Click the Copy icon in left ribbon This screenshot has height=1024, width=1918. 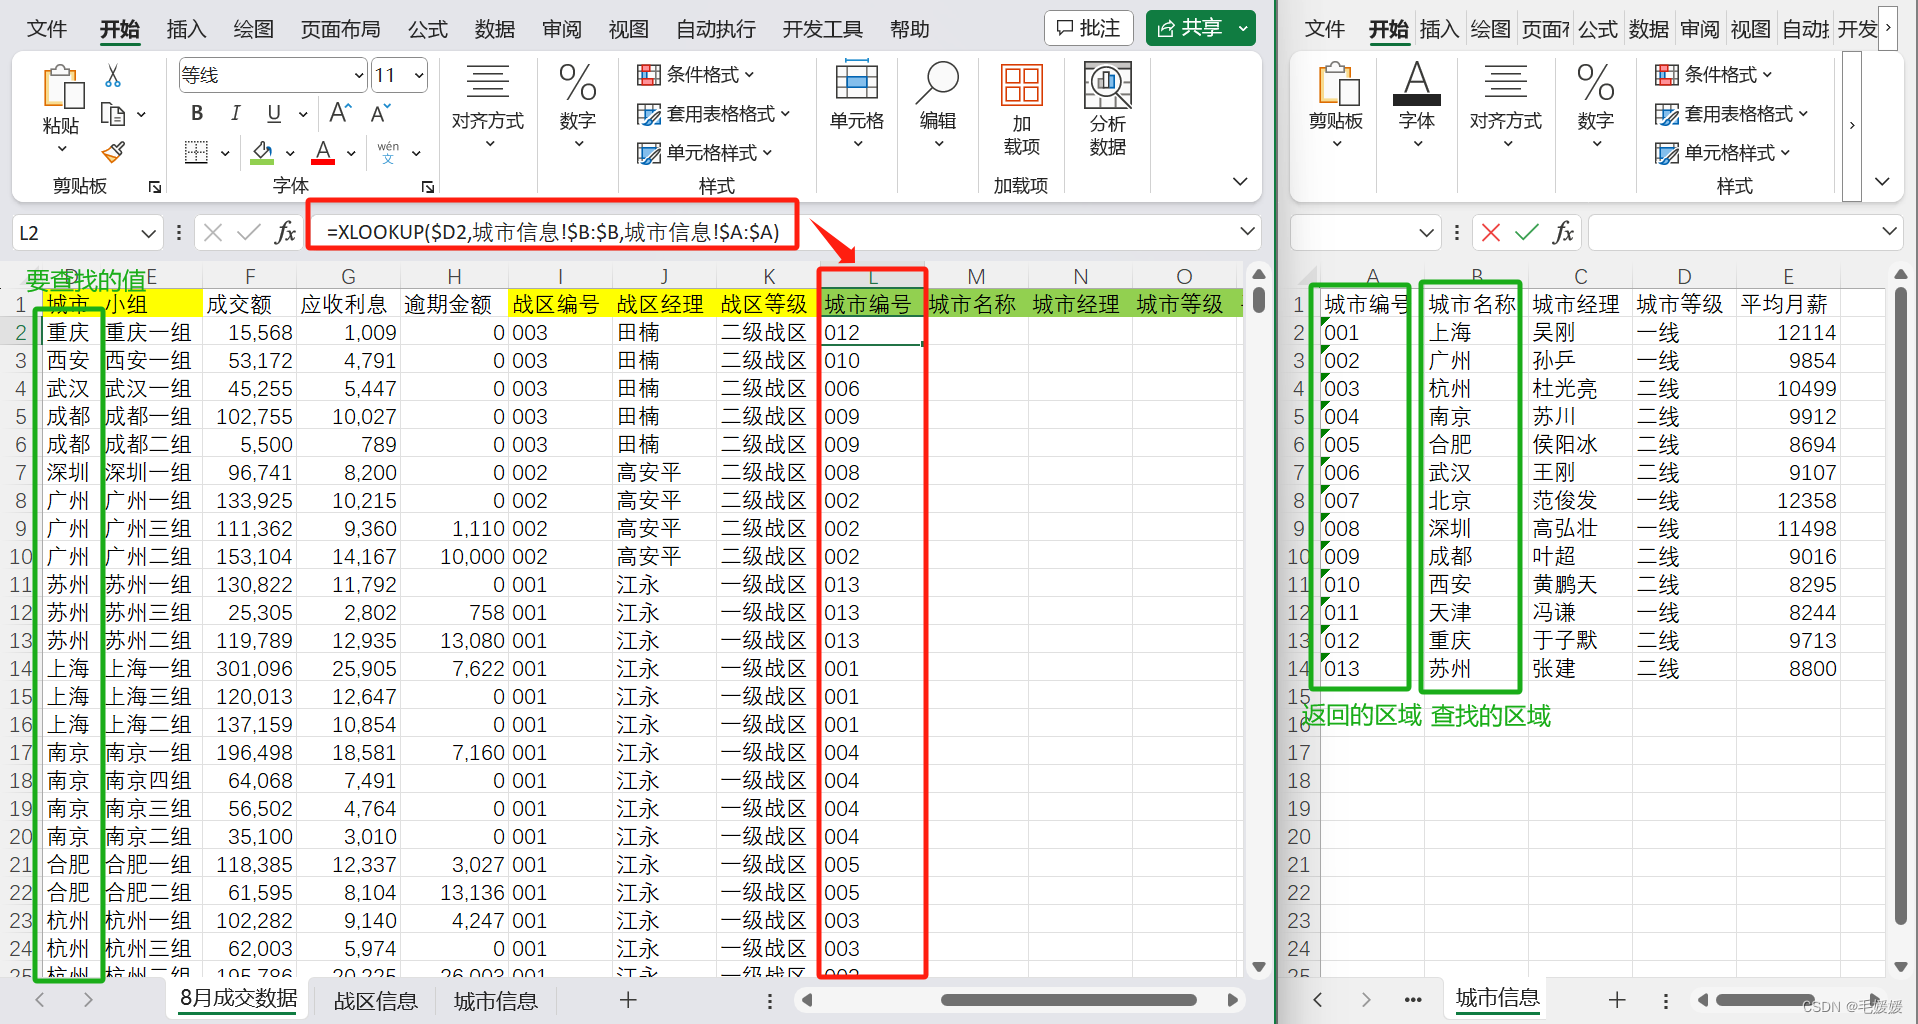113,115
